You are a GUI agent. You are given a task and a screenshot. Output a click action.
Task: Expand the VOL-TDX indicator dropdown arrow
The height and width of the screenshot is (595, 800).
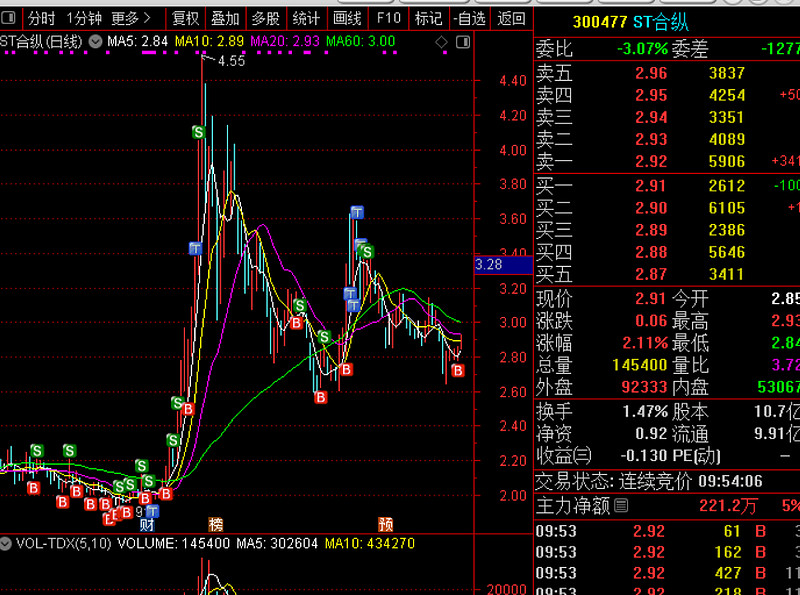tap(6, 543)
